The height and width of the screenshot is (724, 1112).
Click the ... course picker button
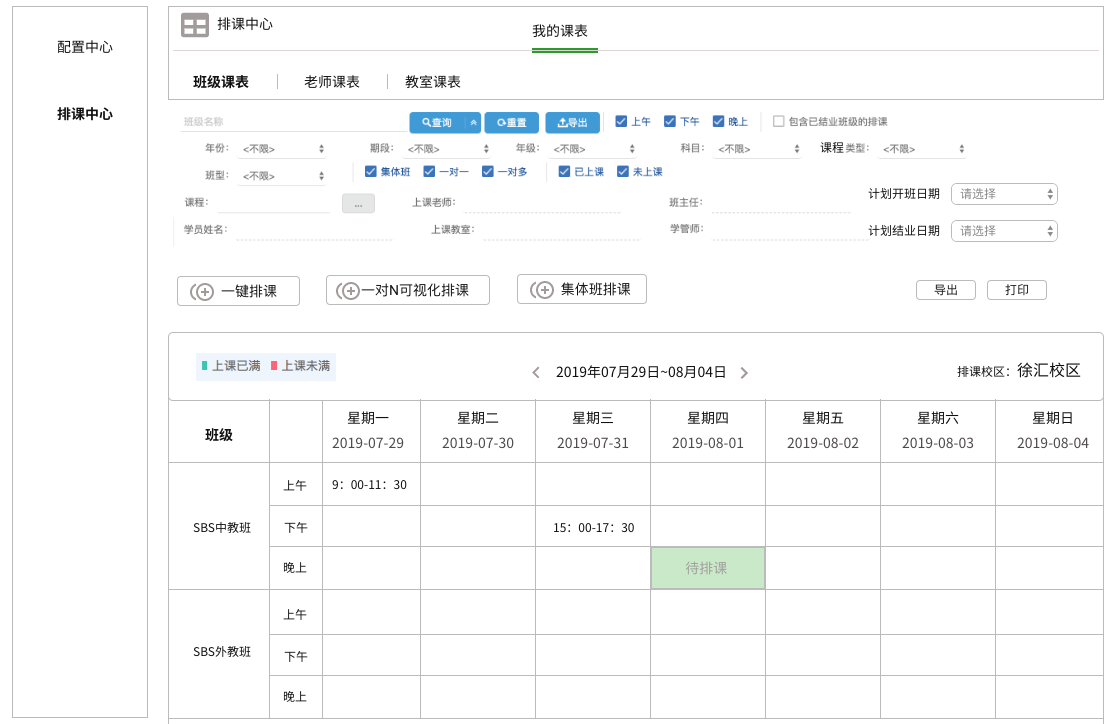[358, 204]
